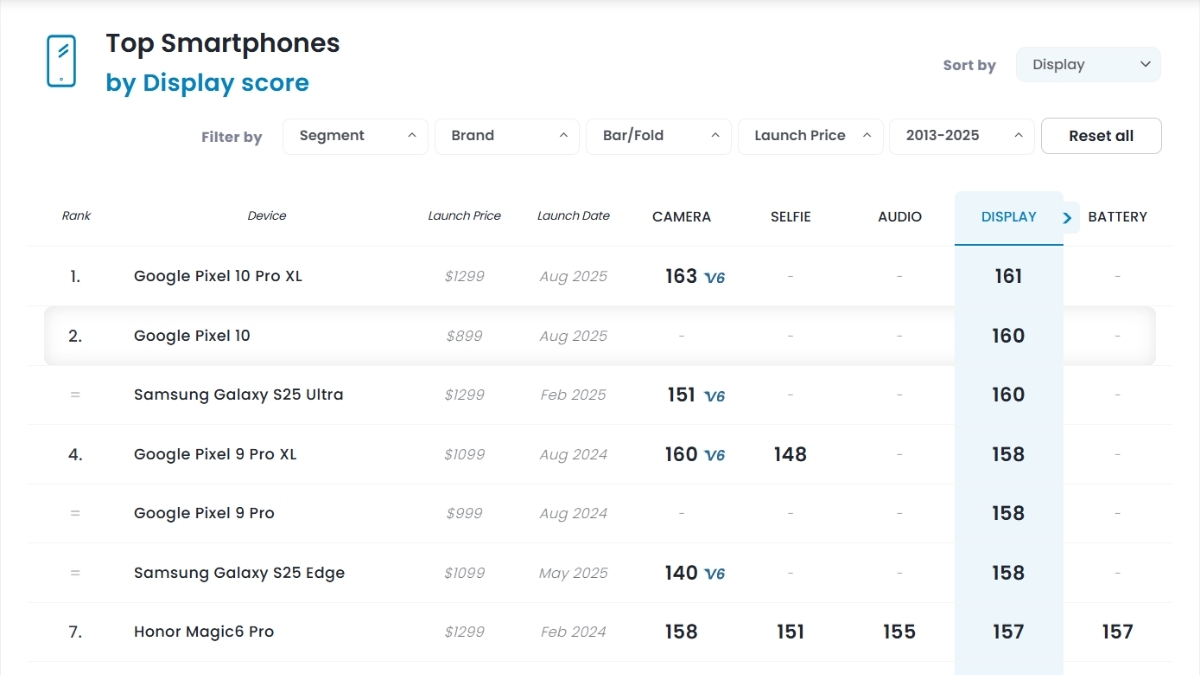
Task: Open the Honor Magic6 Pro device link
Action: pyautogui.click(x=204, y=632)
